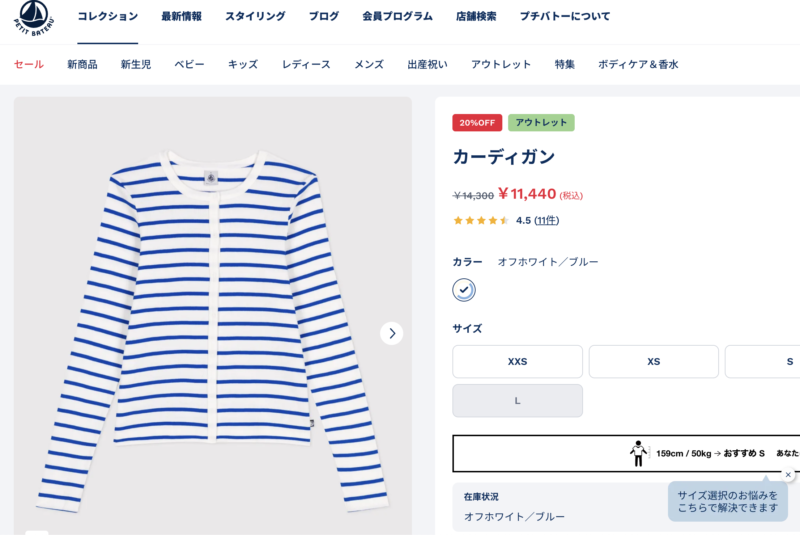The height and width of the screenshot is (535, 800).
Task: Open the スタイリング menu
Action: click(x=255, y=17)
